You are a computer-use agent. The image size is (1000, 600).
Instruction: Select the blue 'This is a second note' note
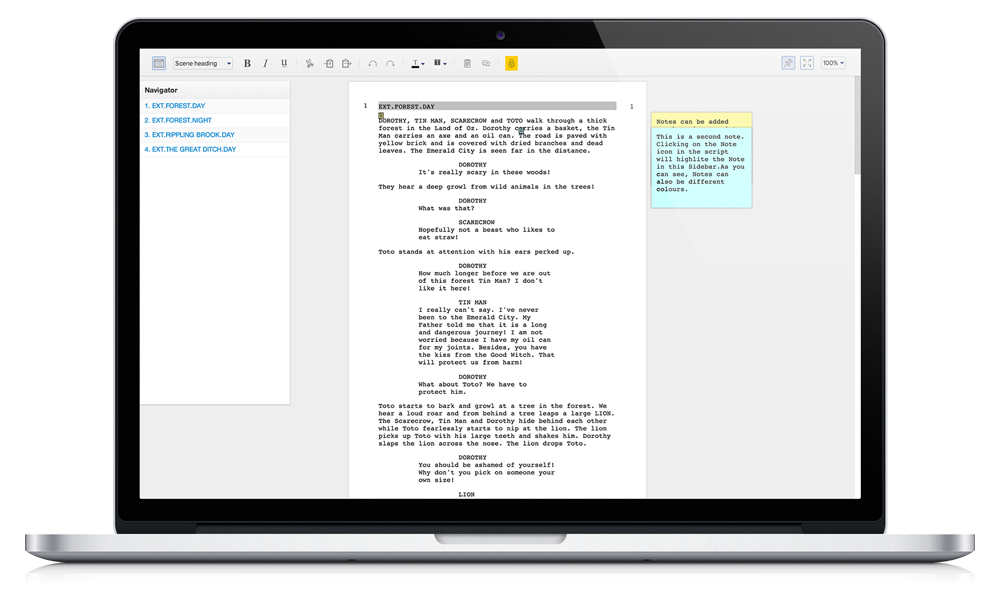(x=701, y=168)
